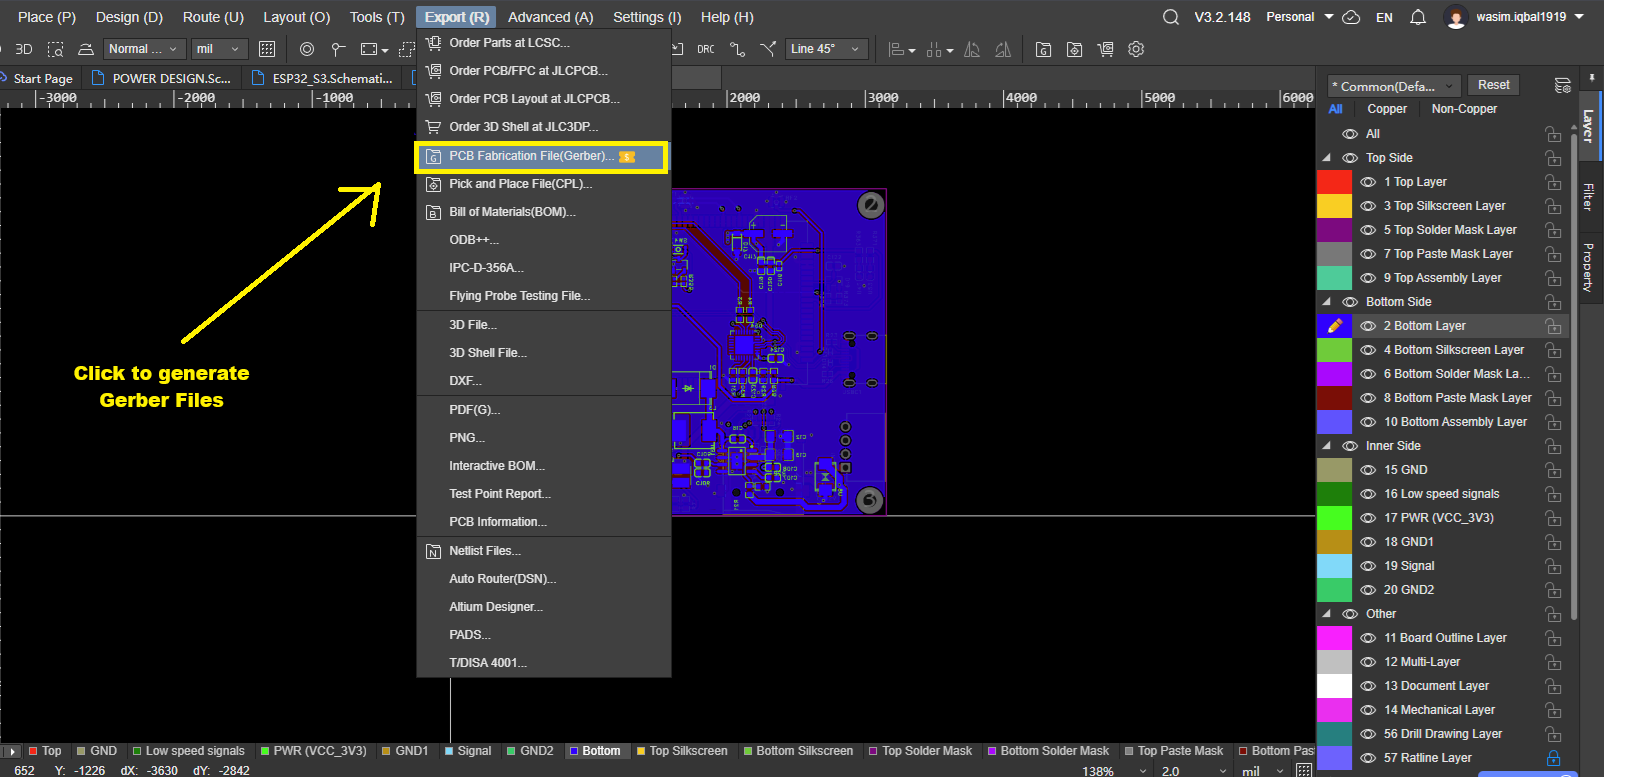
Task: Click the Gerber export toolbar icon
Action: 1043,49
